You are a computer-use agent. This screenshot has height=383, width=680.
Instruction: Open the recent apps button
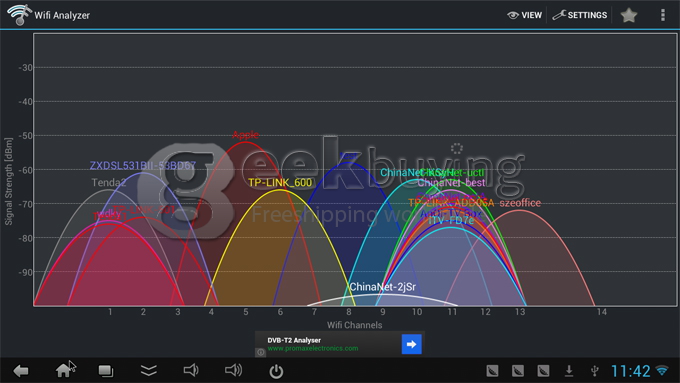pyautogui.click(x=105, y=371)
